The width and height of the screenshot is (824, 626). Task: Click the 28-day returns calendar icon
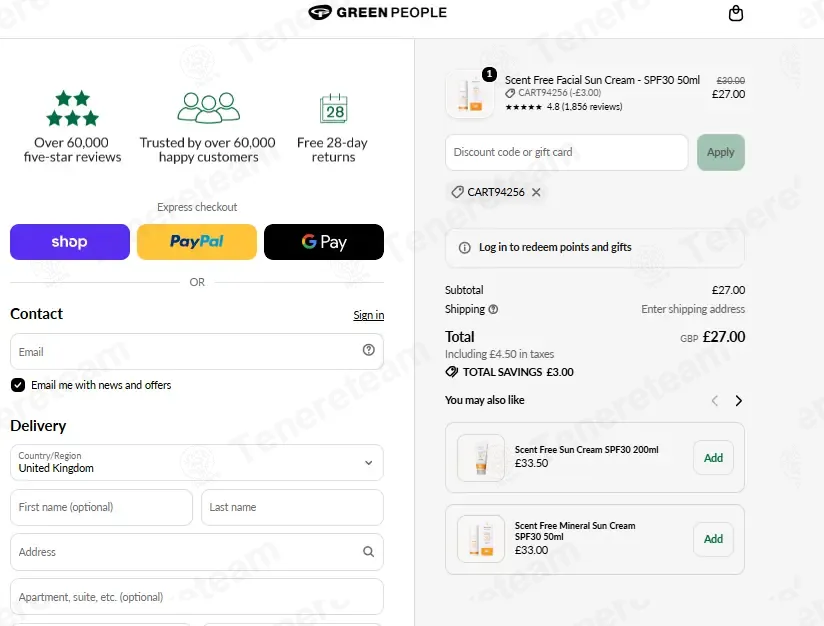334,108
